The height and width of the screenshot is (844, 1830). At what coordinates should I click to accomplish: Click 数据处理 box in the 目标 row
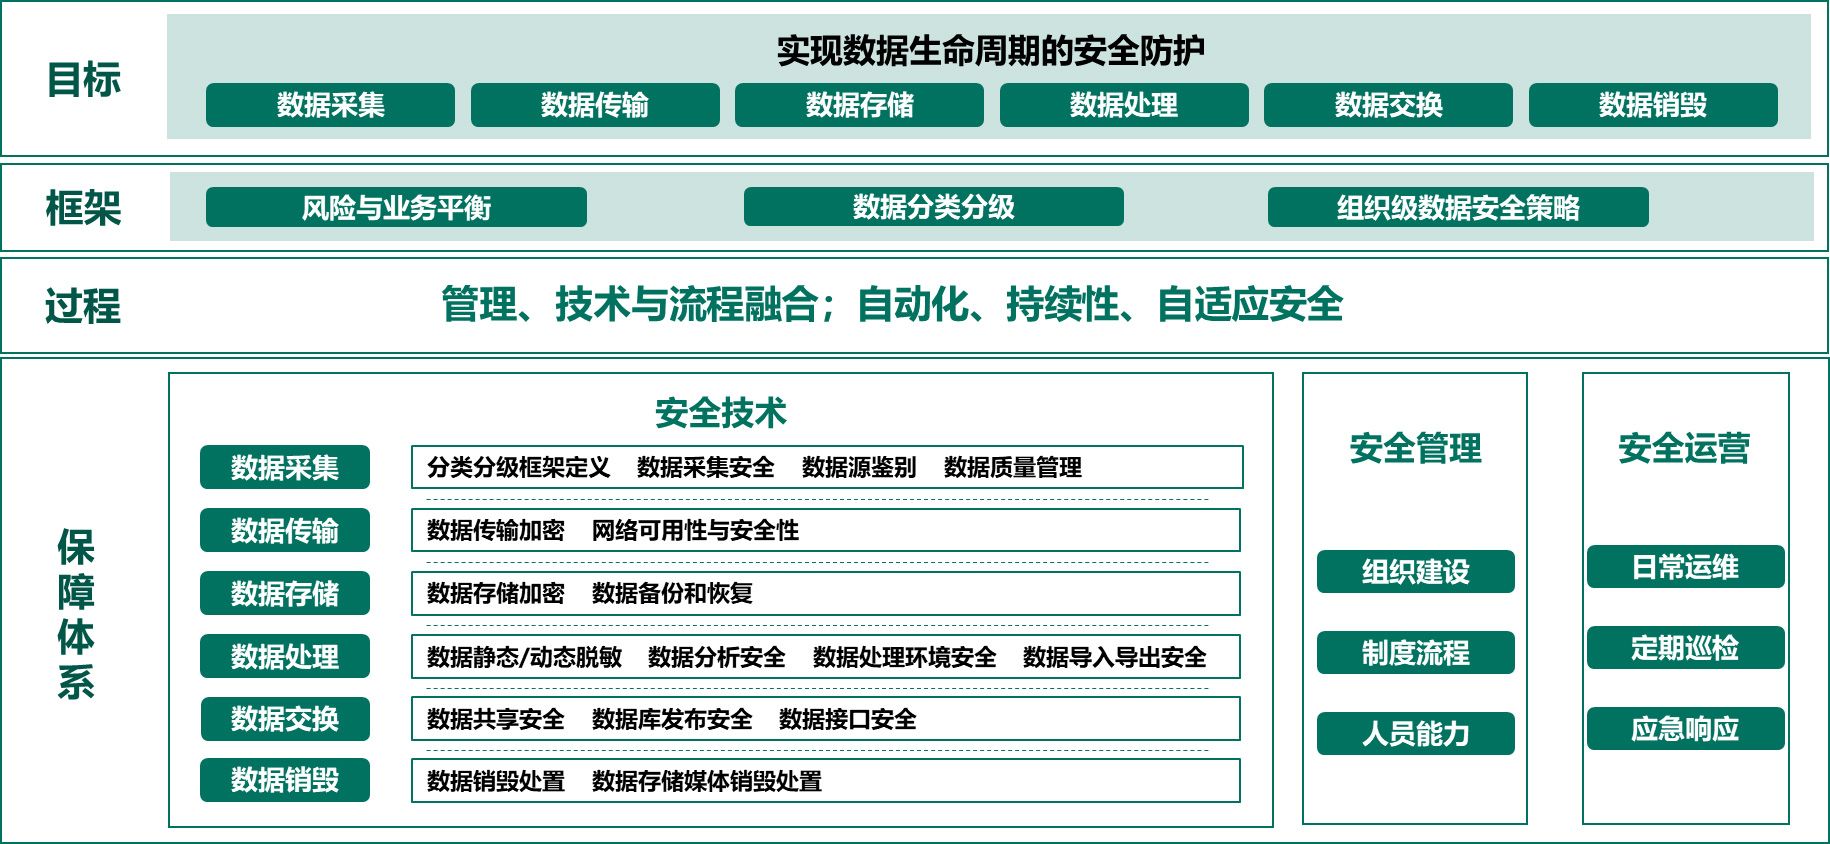pos(1124,105)
